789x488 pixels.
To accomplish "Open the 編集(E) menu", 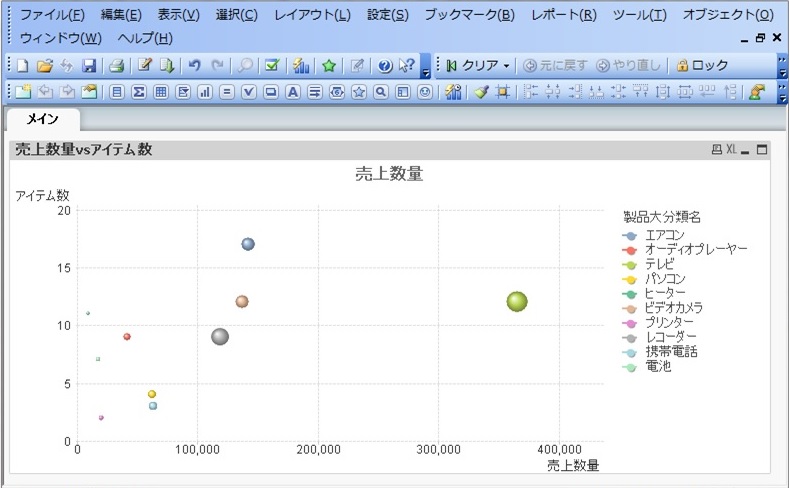I will (x=121, y=15).
